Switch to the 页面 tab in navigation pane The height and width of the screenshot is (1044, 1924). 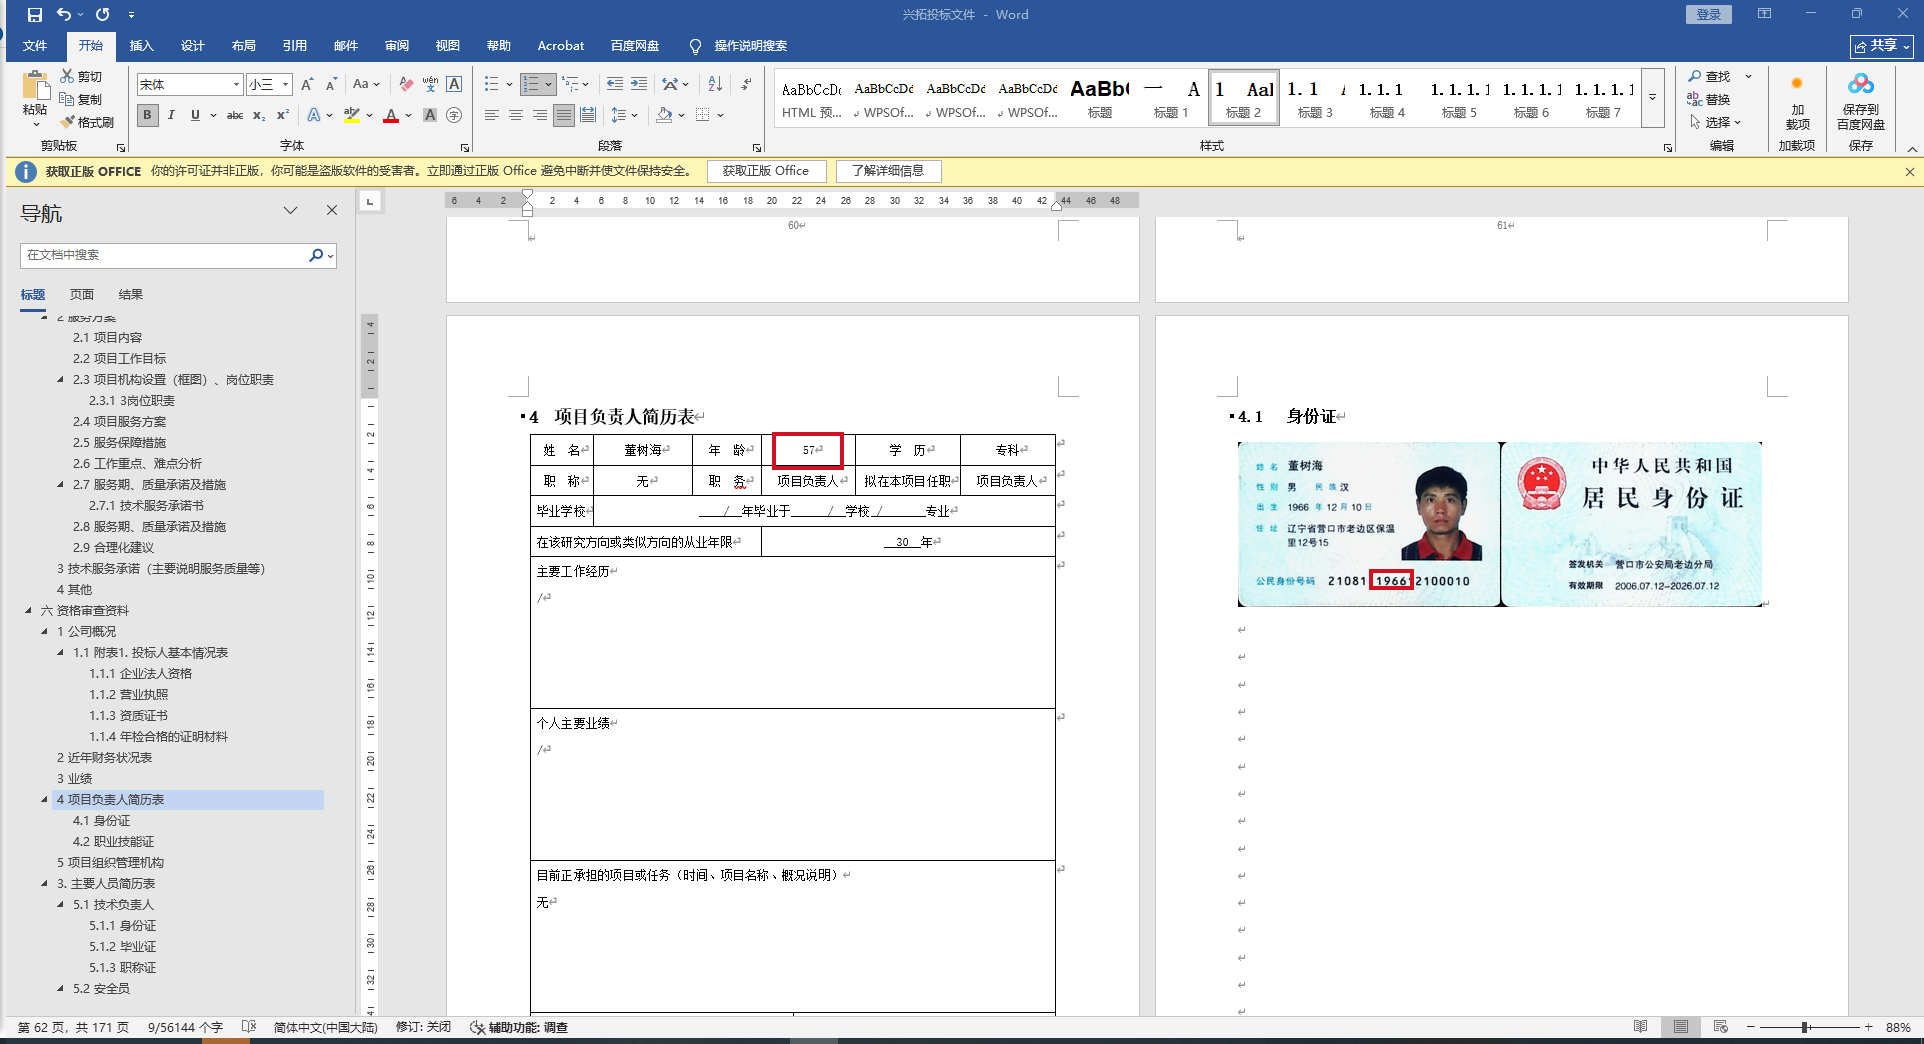pyautogui.click(x=82, y=294)
